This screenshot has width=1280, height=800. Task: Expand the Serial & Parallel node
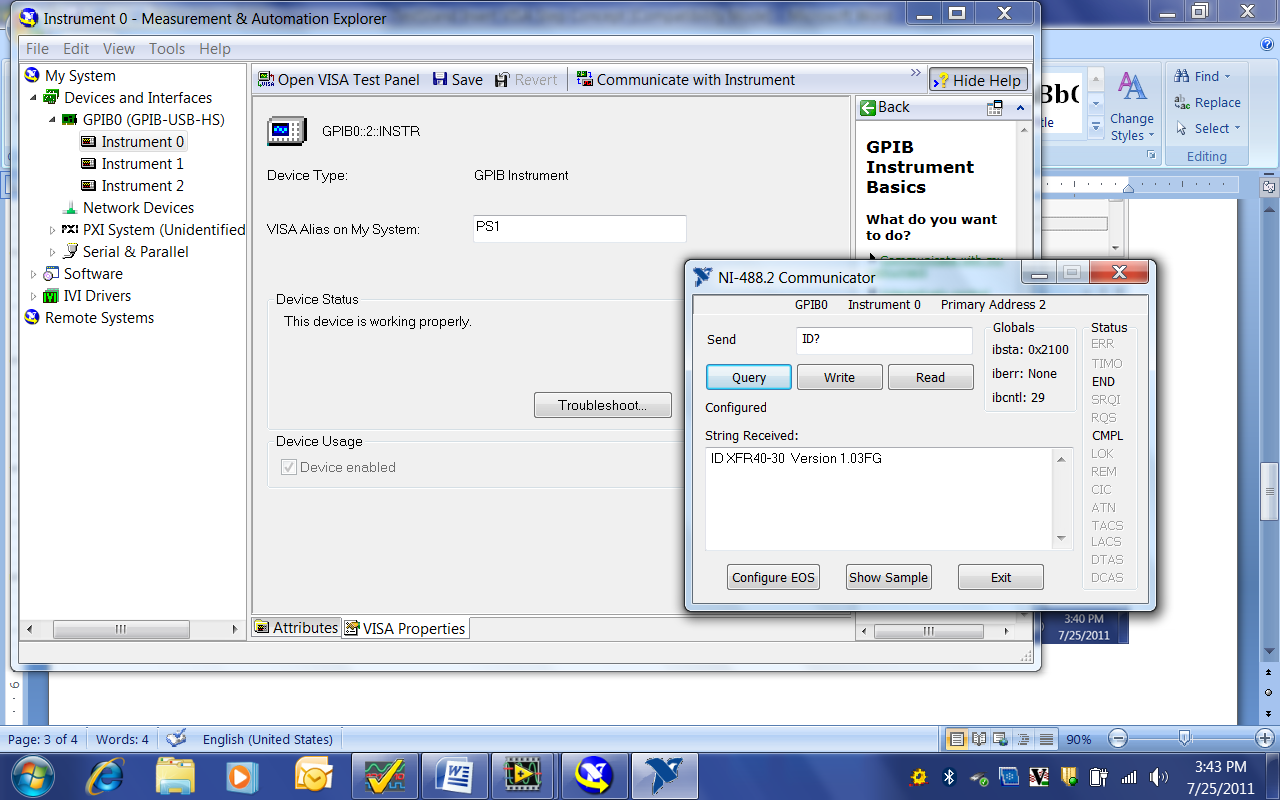coord(52,252)
